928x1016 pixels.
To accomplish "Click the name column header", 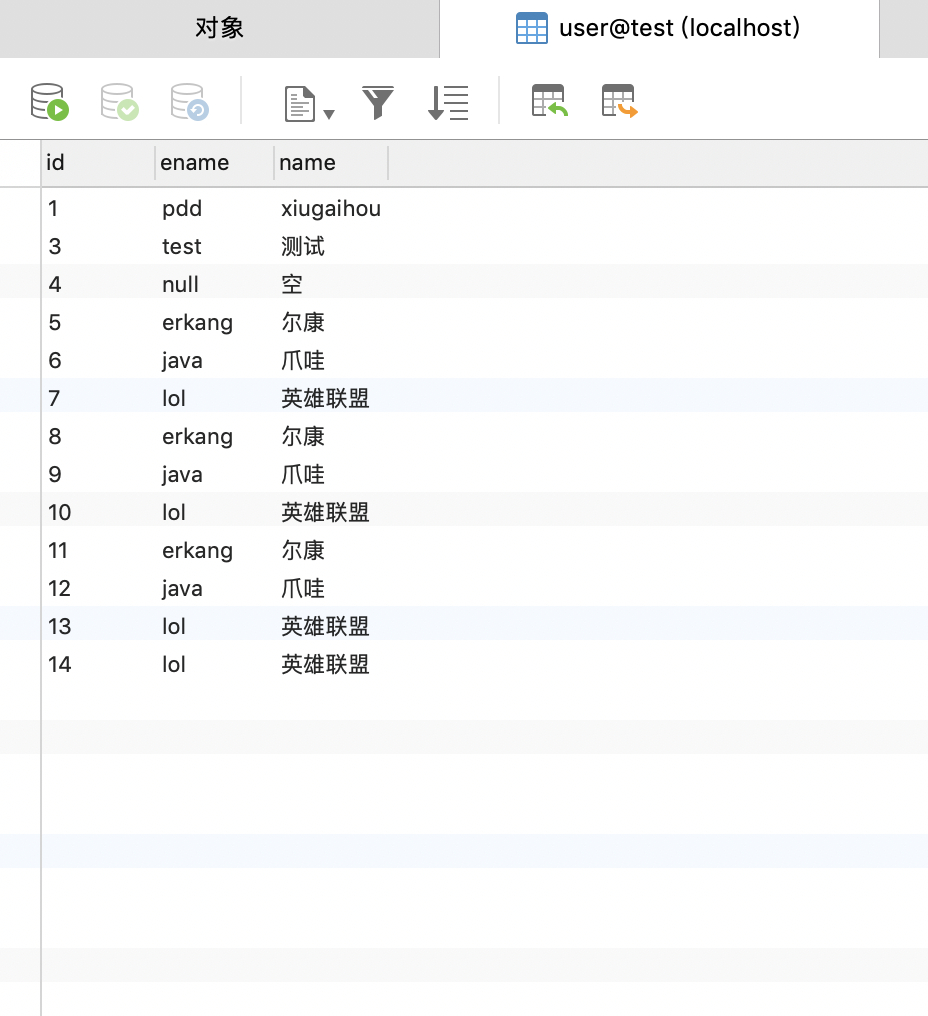I will point(331,163).
